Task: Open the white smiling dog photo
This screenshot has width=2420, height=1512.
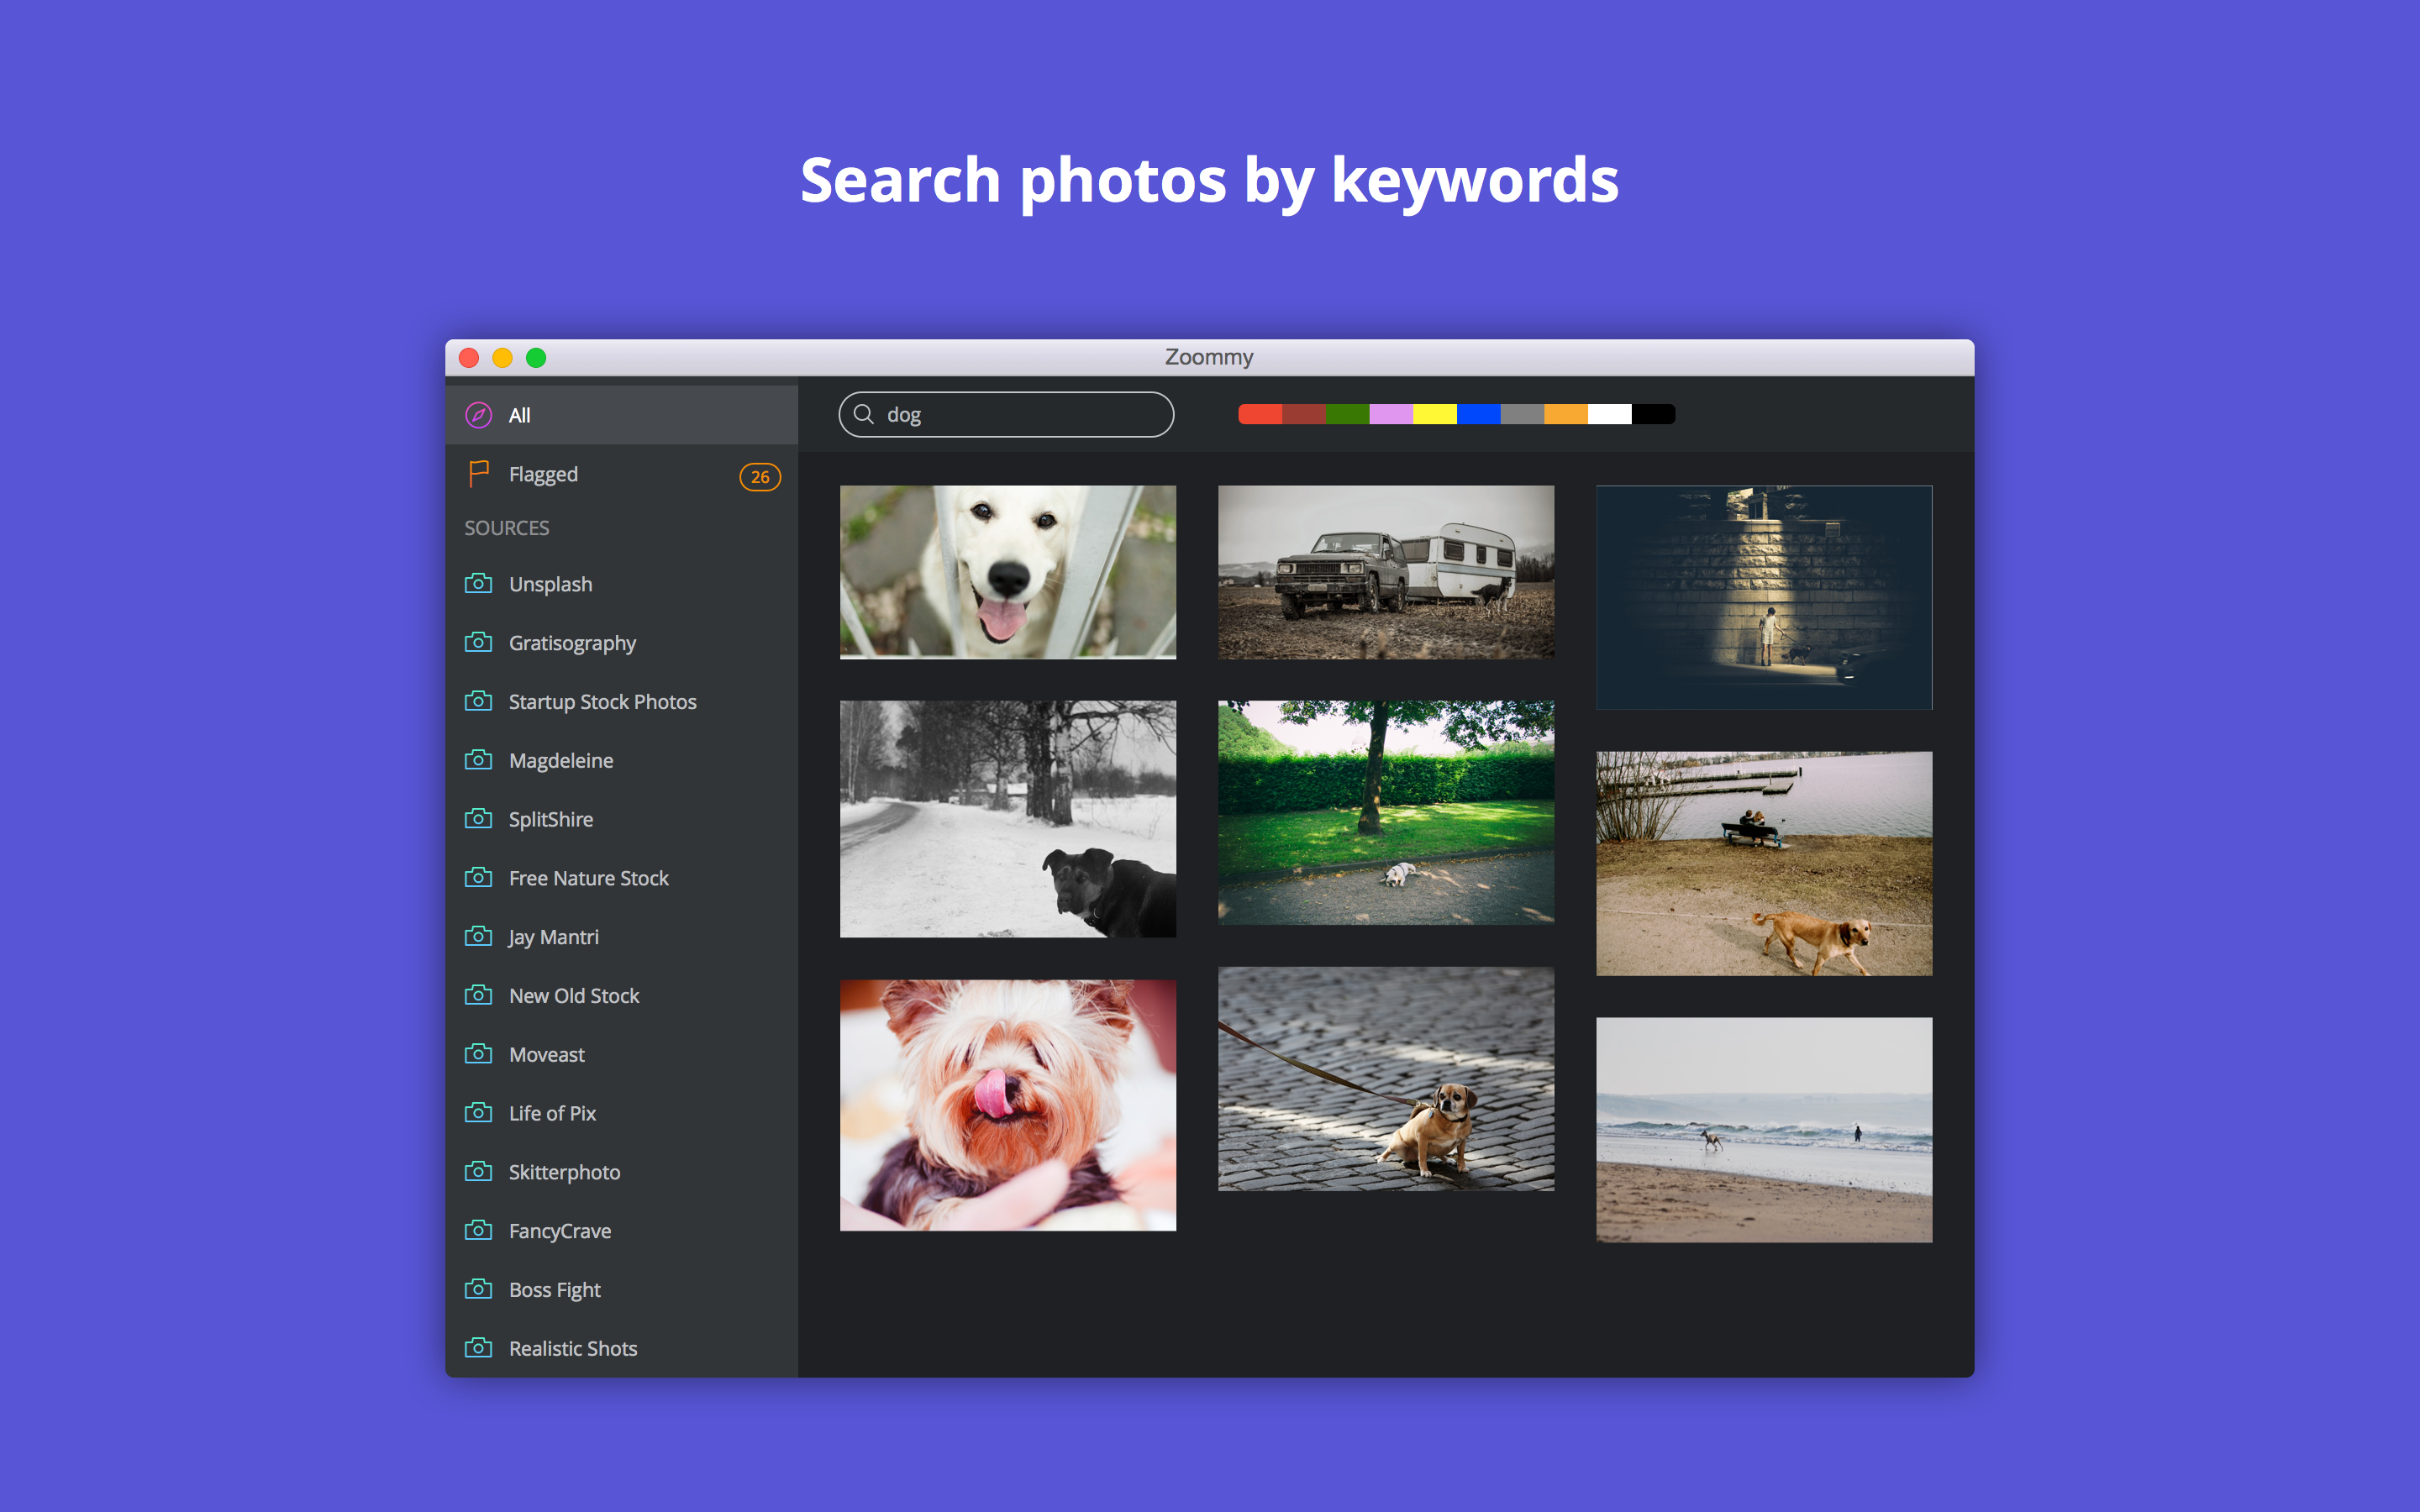Action: click(x=1007, y=572)
